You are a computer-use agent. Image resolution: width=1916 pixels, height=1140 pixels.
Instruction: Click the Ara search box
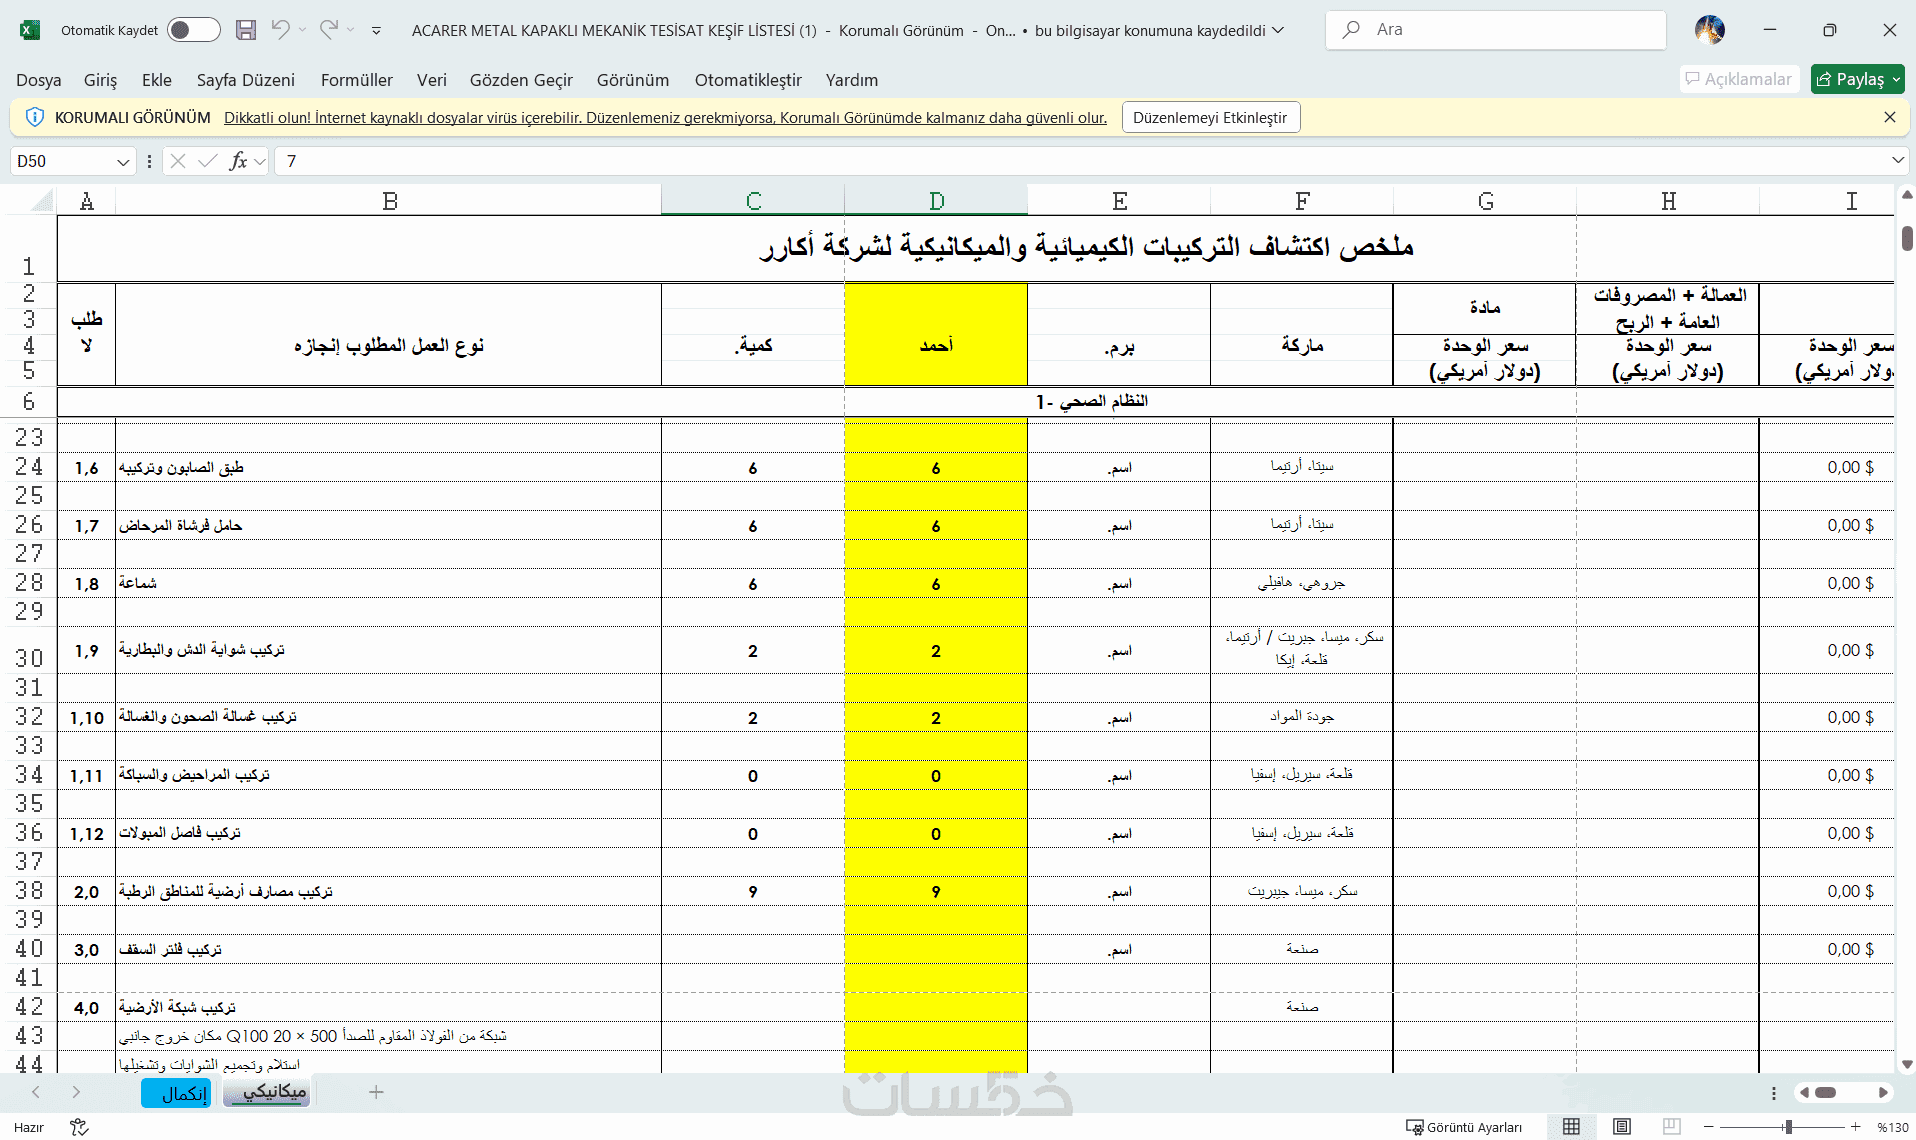pos(1496,30)
